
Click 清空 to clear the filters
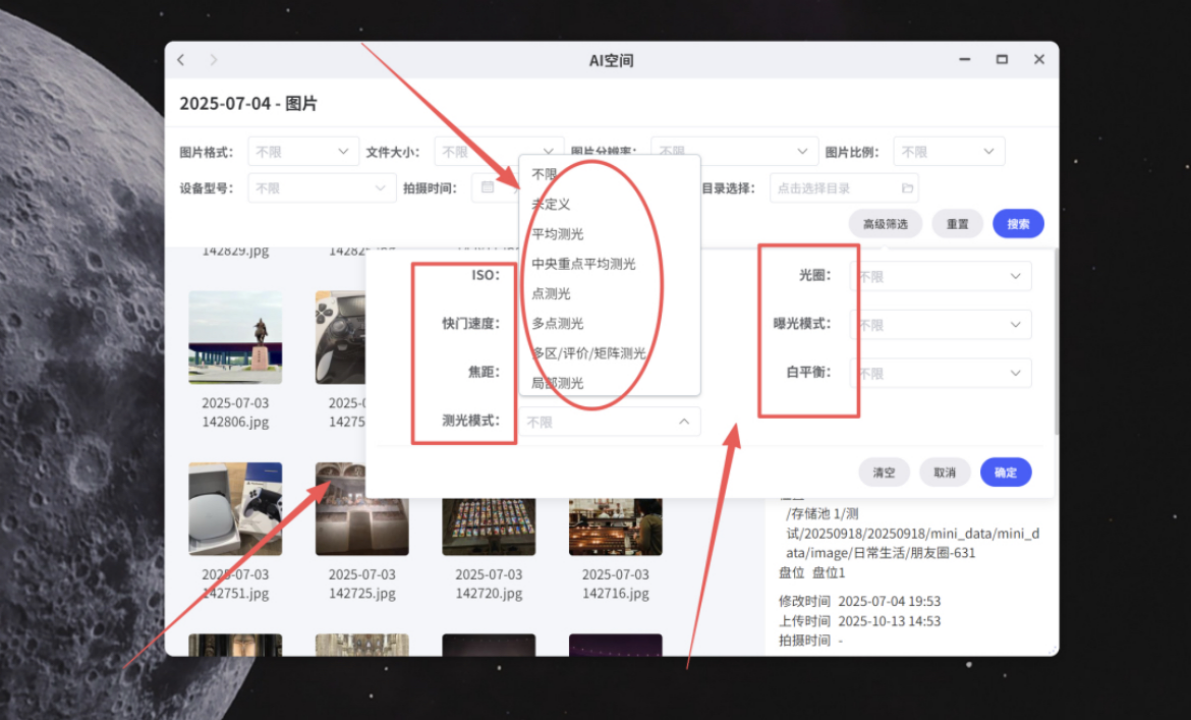click(x=883, y=471)
